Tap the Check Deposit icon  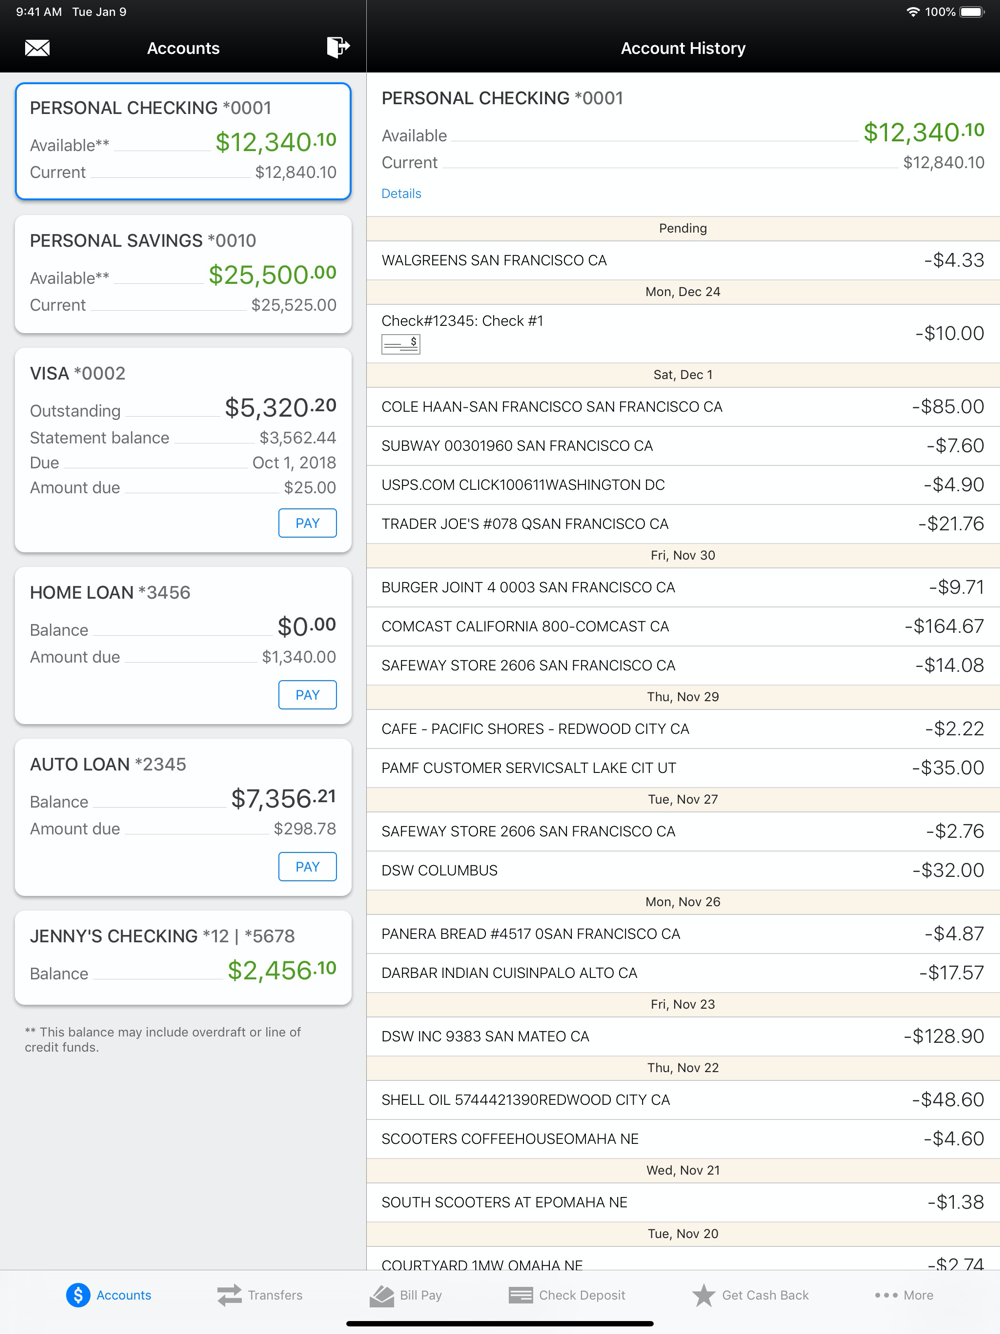[521, 1295]
